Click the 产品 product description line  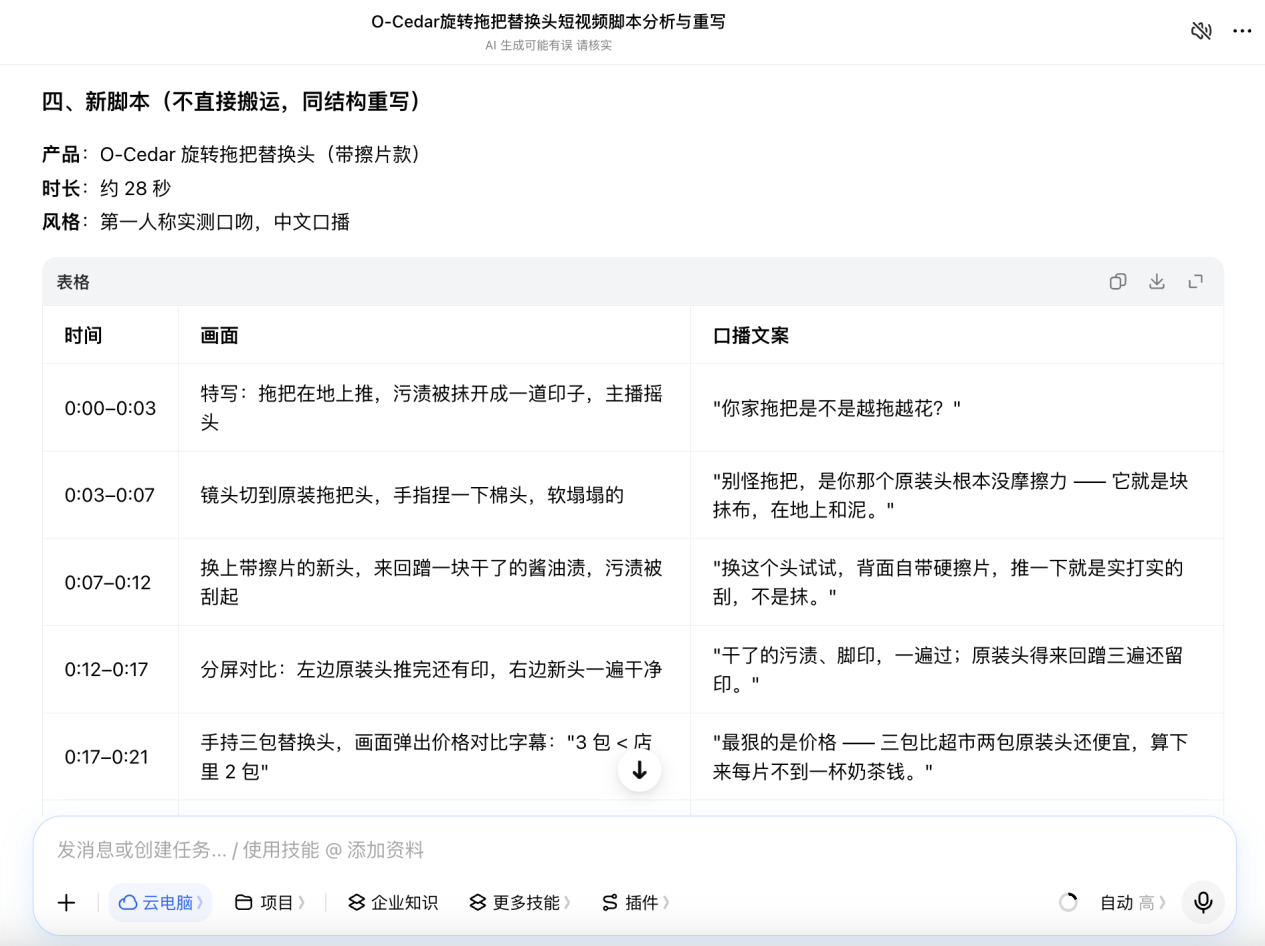pyautogui.click(x=234, y=155)
